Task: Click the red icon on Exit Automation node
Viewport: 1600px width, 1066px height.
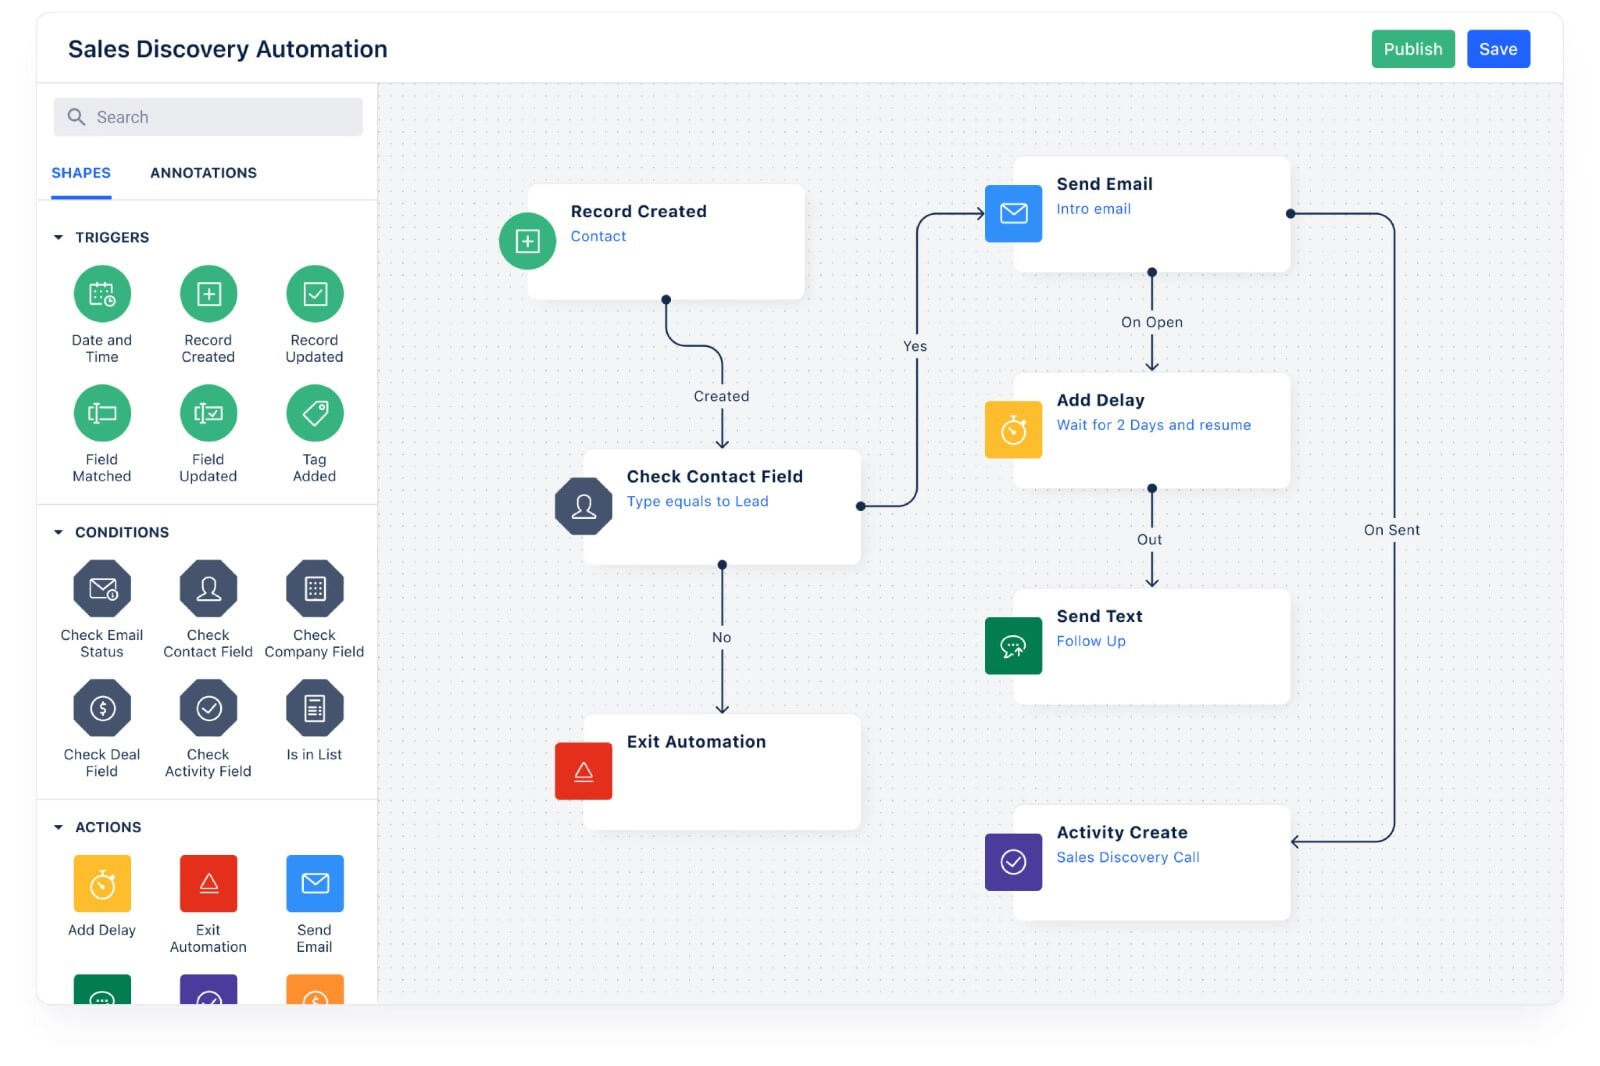Action: tap(583, 771)
